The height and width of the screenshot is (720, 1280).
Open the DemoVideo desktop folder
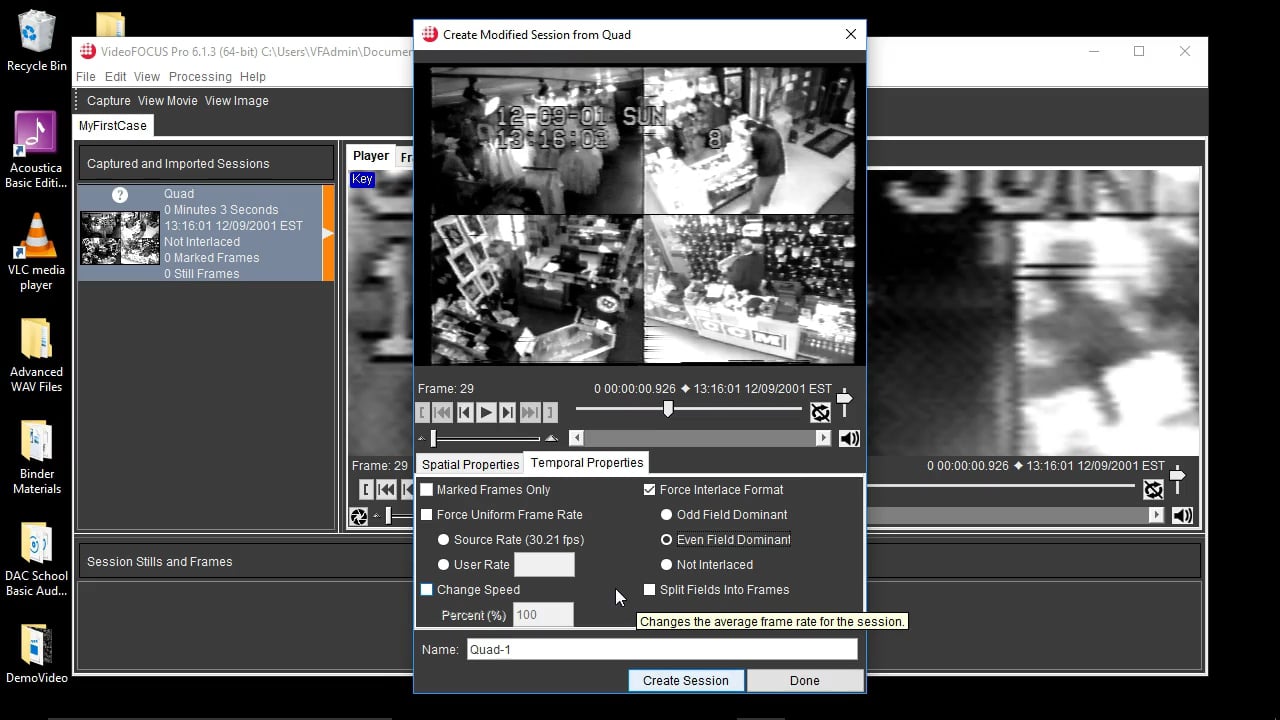point(36,655)
